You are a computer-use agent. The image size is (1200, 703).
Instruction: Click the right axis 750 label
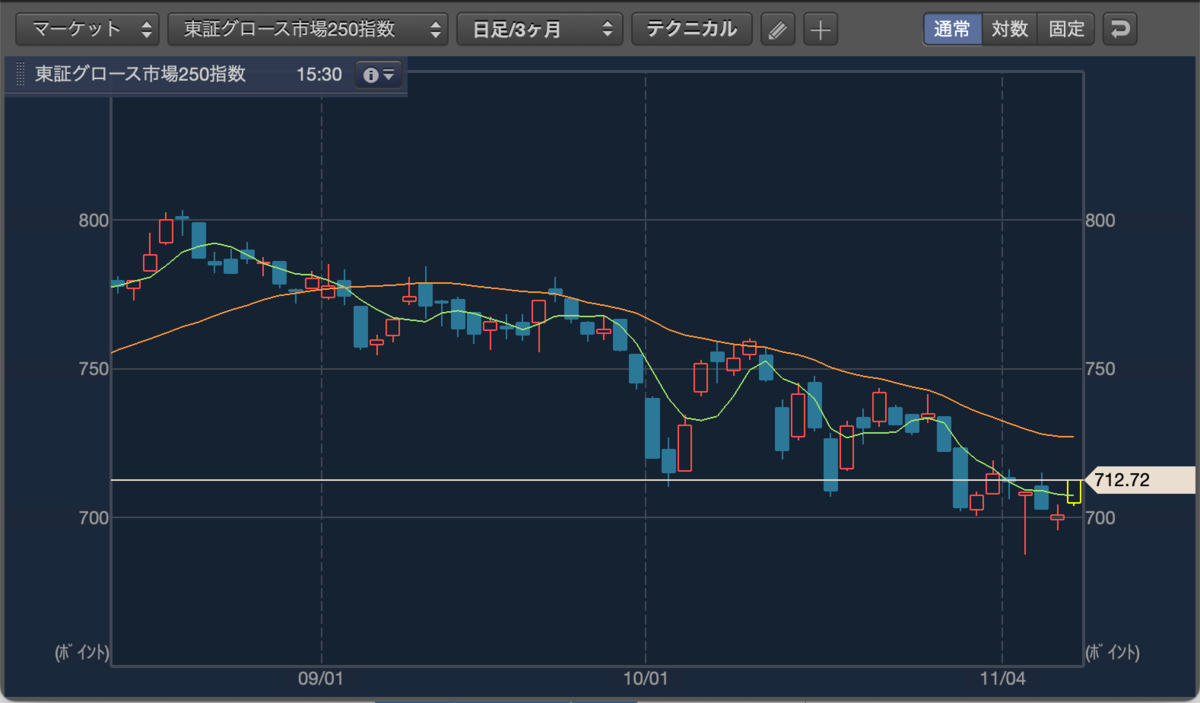(x=1102, y=369)
